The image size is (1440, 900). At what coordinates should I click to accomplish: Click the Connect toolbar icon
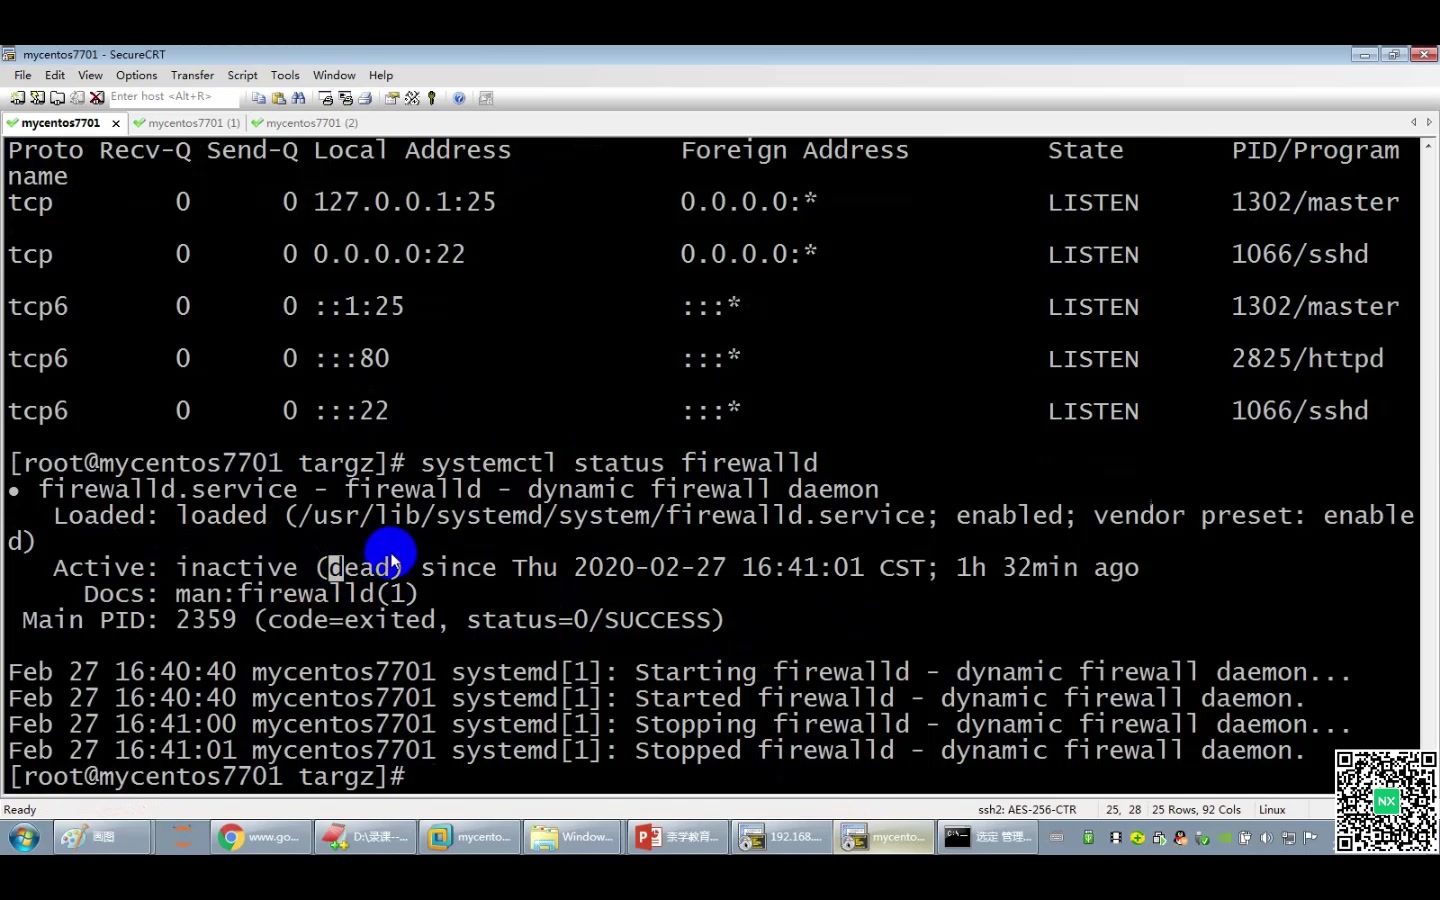click(x=18, y=98)
